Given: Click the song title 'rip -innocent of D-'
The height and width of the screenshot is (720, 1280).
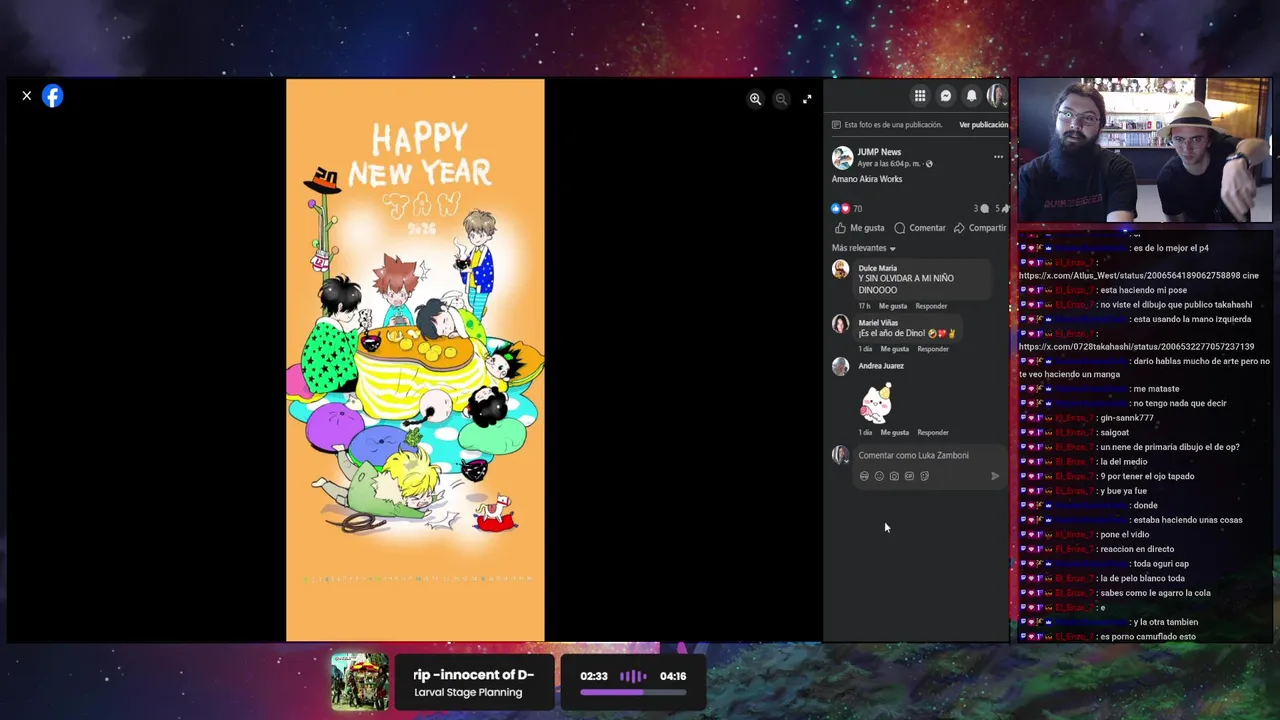Looking at the screenshot, I should (474, 675).
